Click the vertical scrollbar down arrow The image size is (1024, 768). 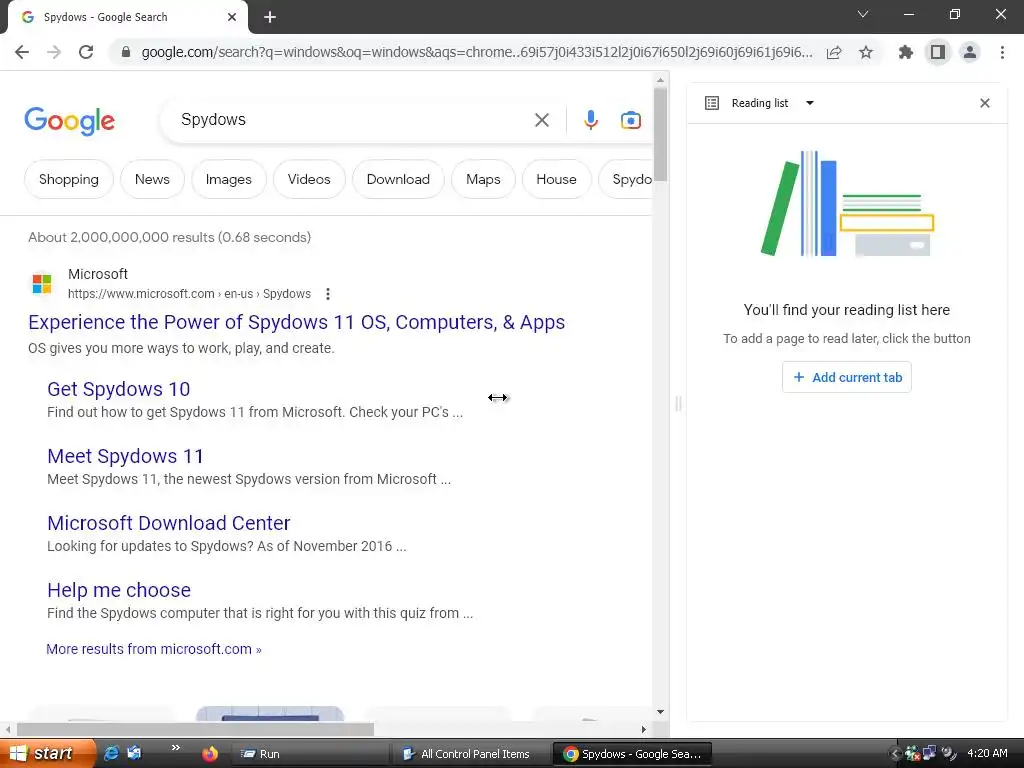point(660,712)
